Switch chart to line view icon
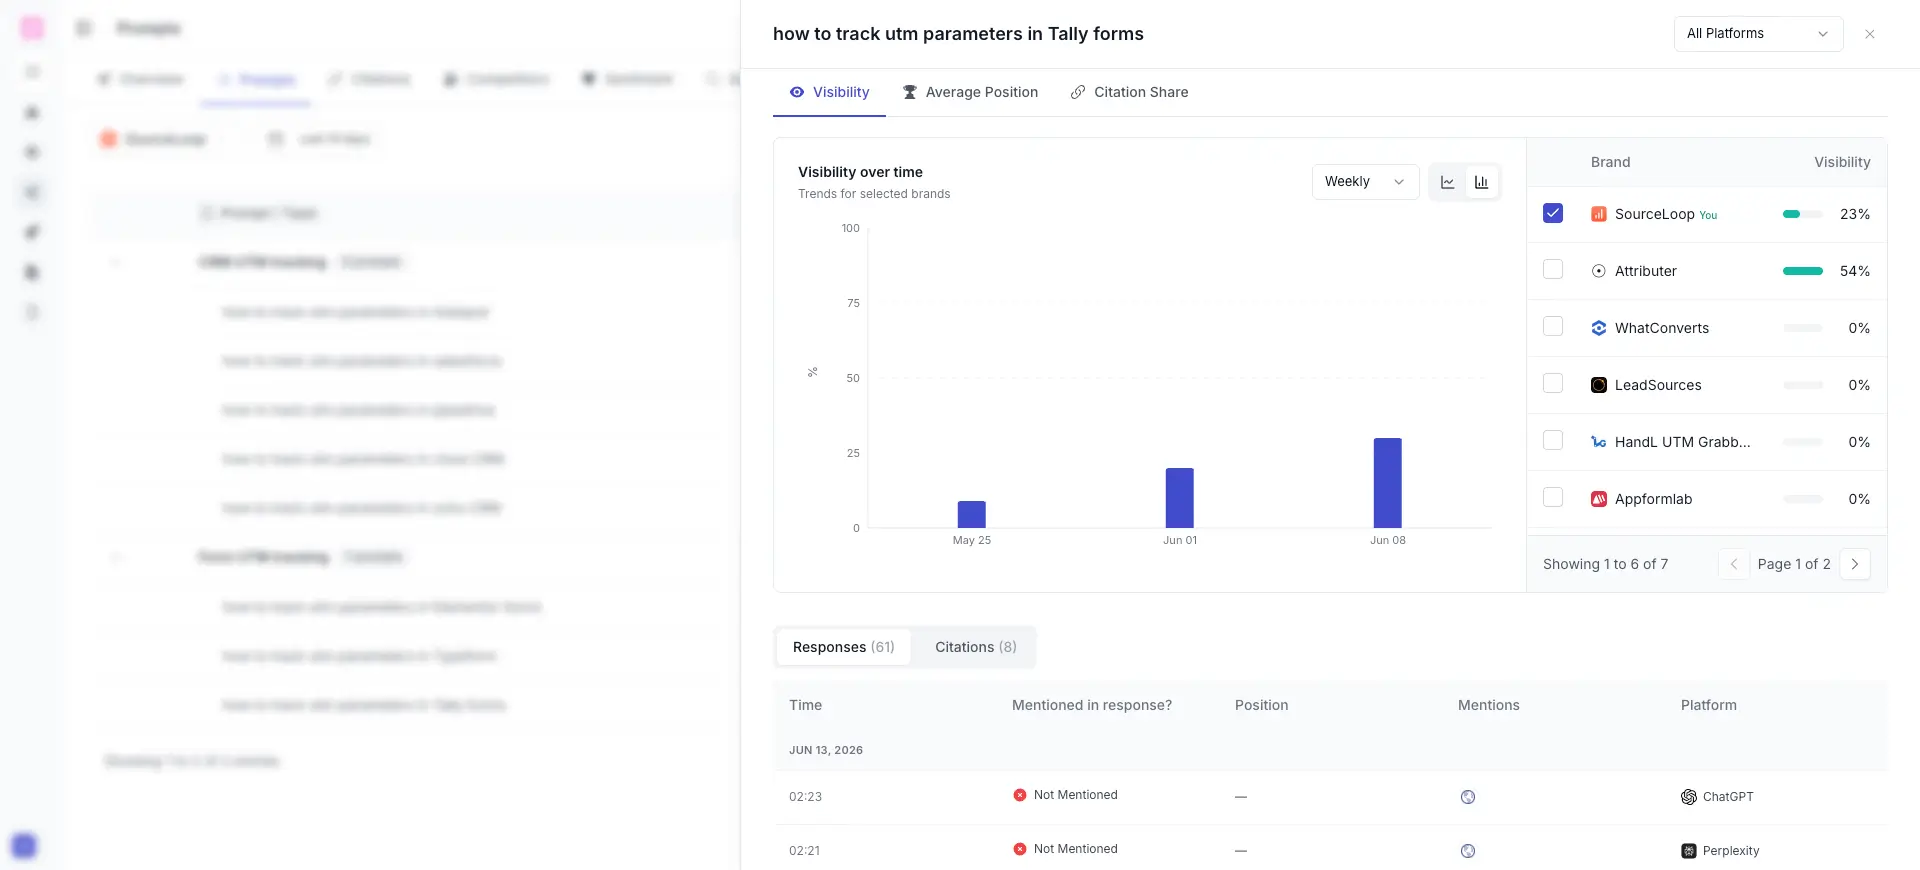The height and width of the screenshot is (870, 1920). click(1447, 182)
